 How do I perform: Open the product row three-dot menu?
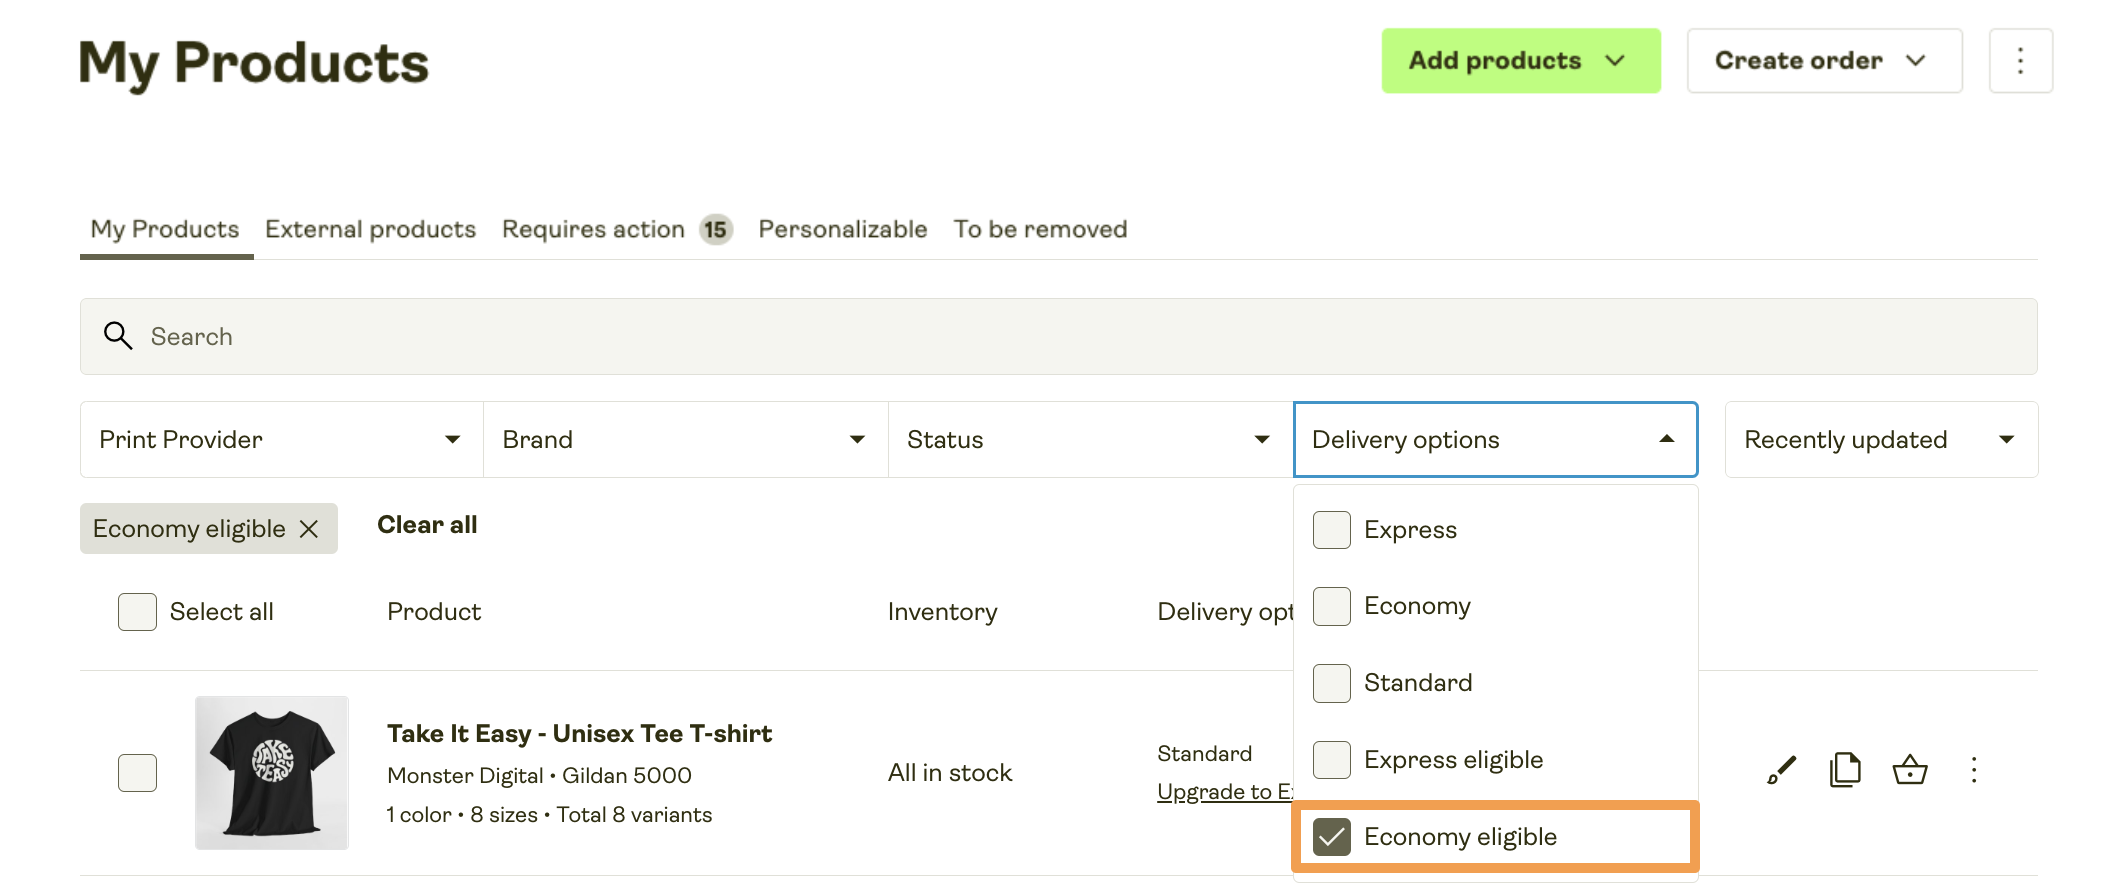(1973, 770)
